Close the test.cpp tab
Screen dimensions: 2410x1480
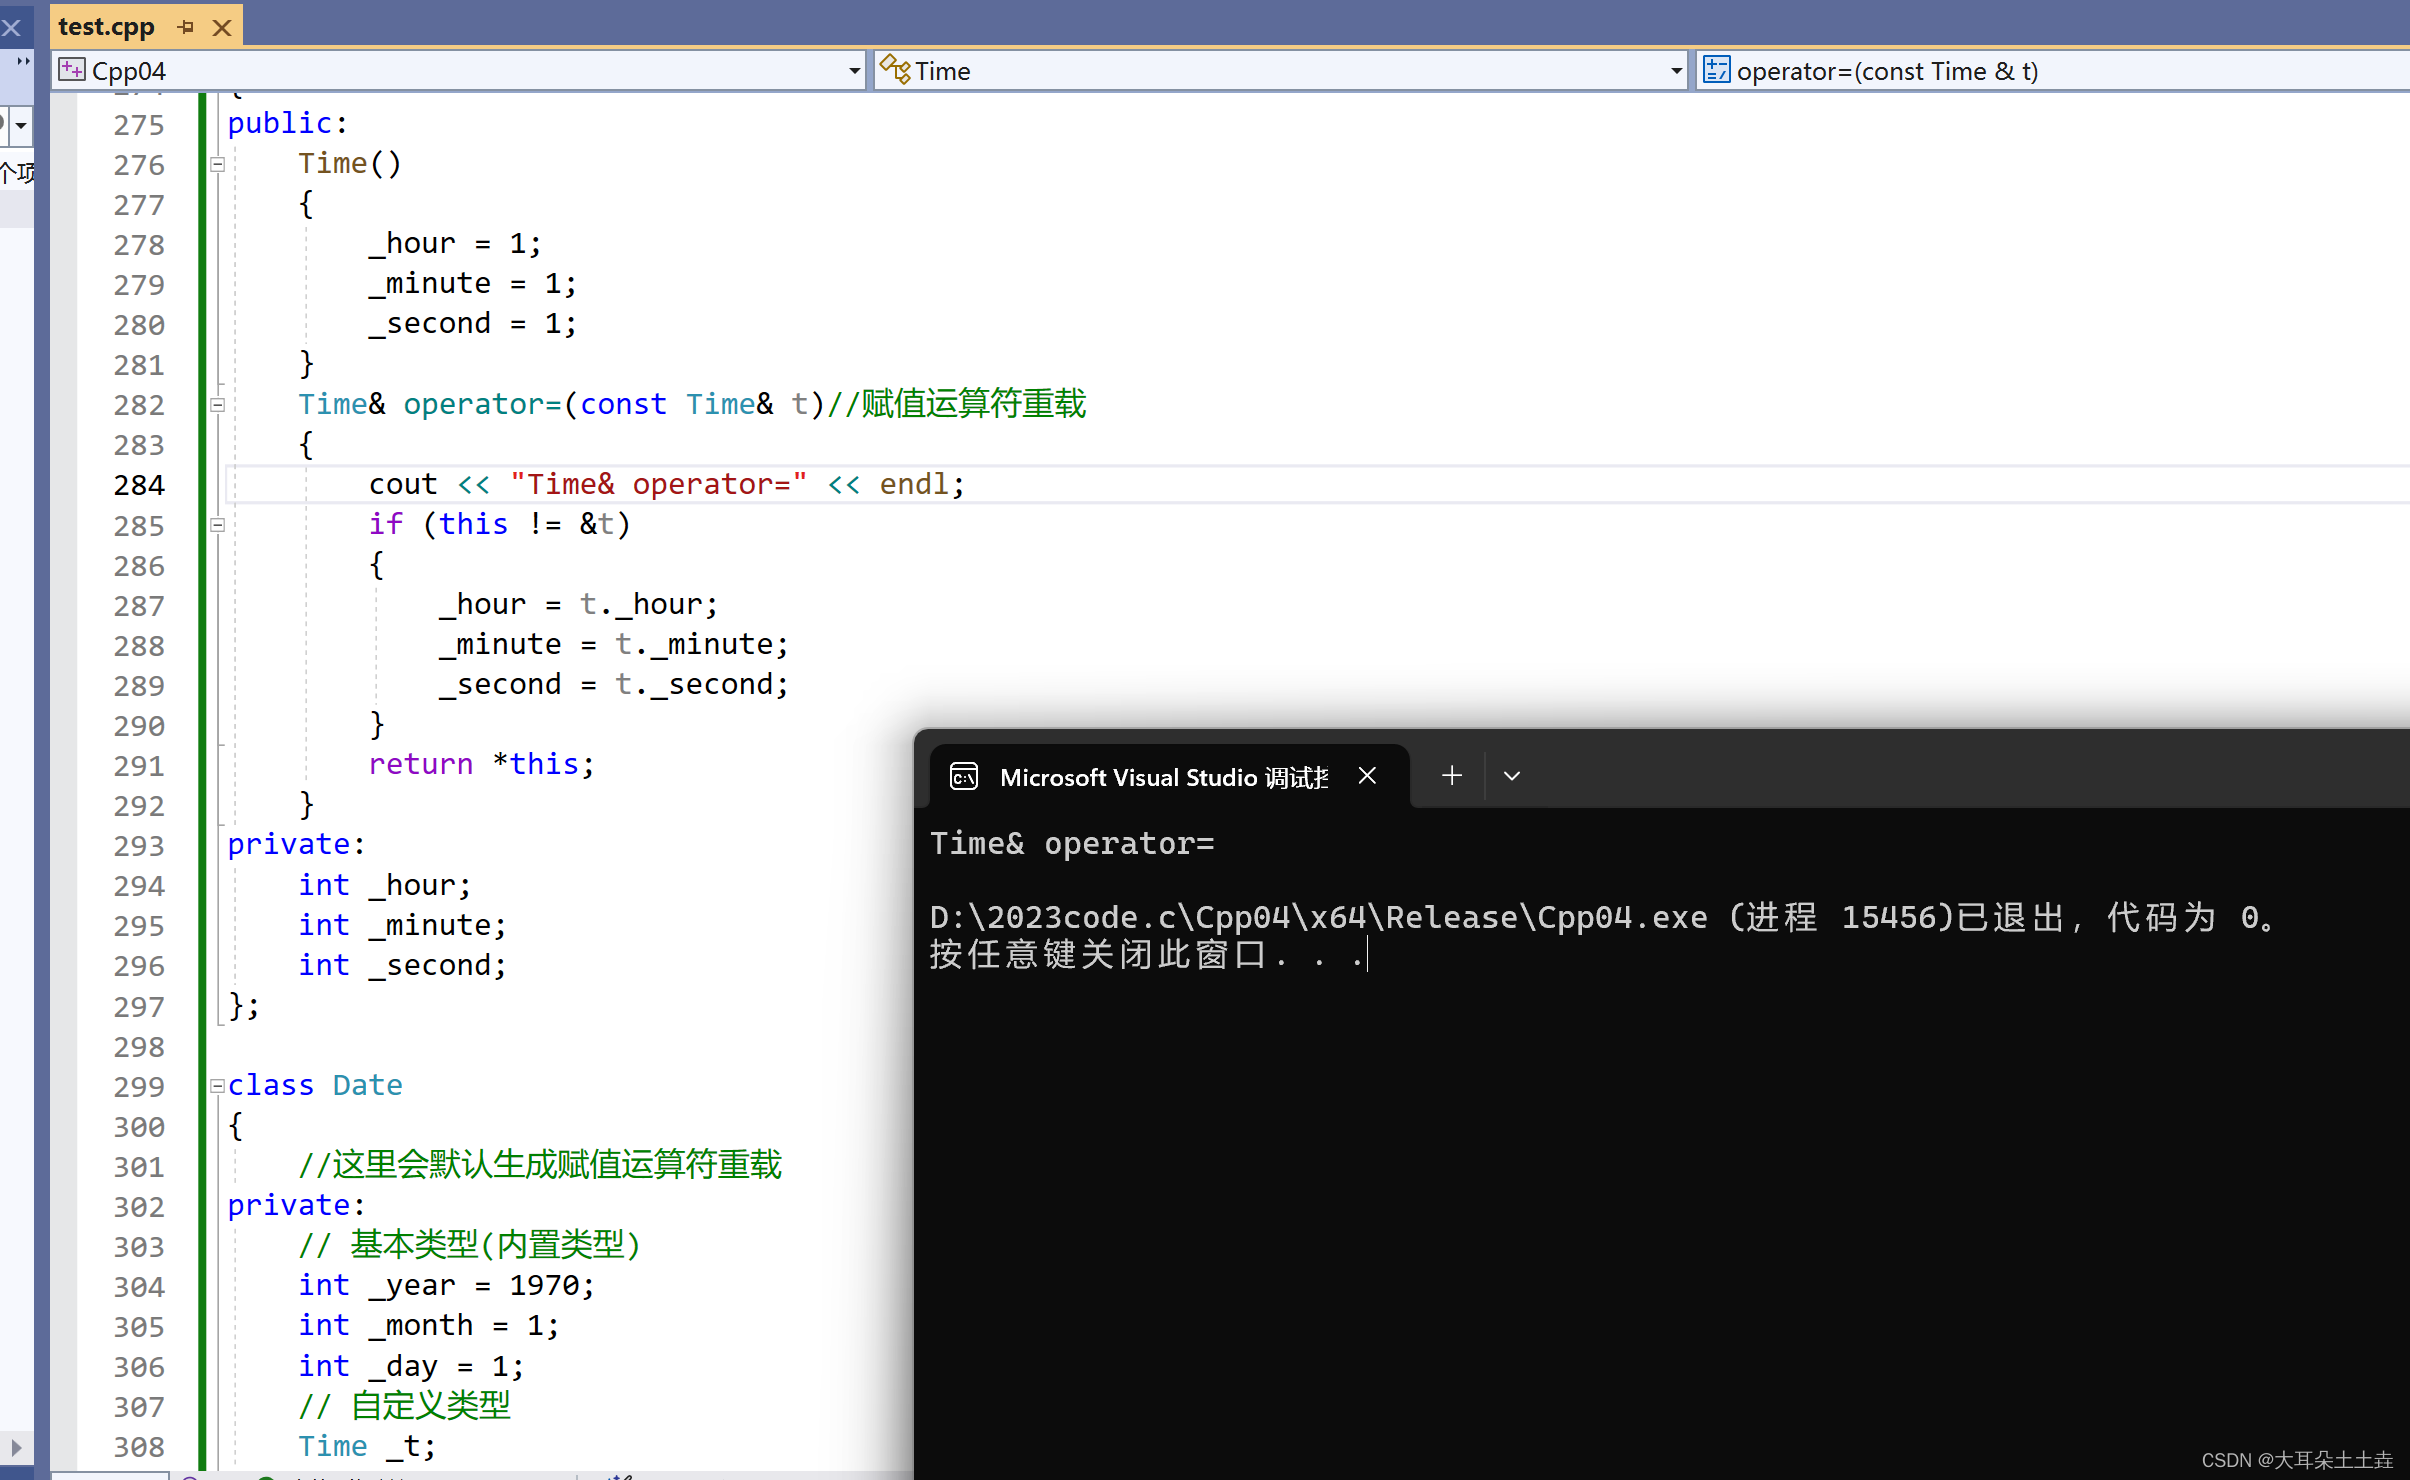[222, 28]
